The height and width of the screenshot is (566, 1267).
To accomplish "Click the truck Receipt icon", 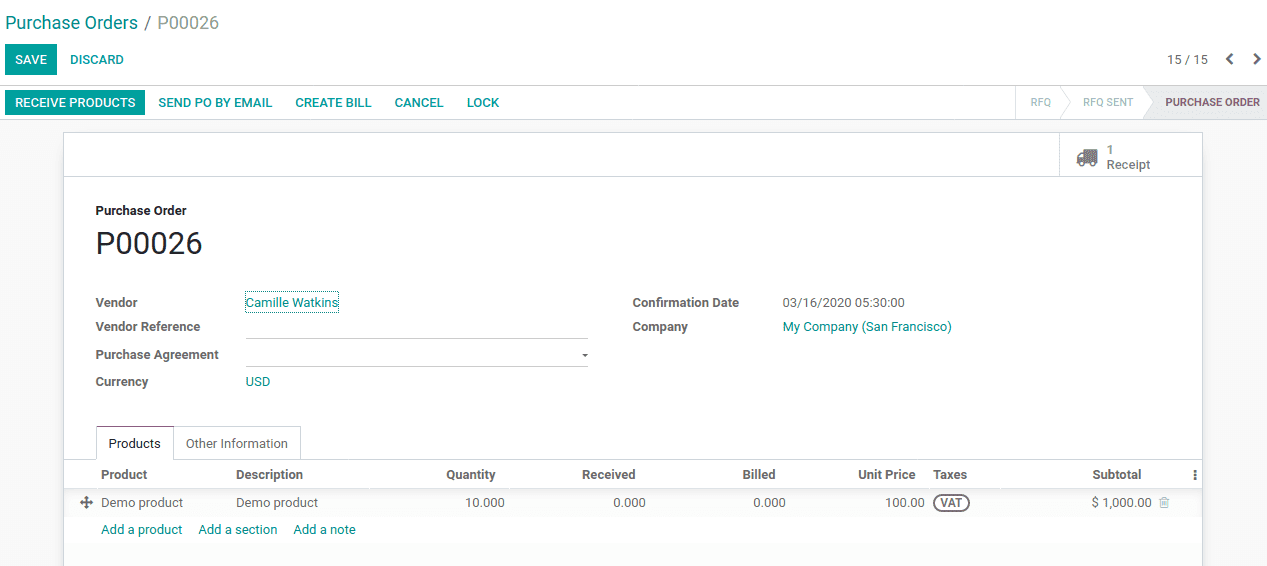I will 1087,158.
